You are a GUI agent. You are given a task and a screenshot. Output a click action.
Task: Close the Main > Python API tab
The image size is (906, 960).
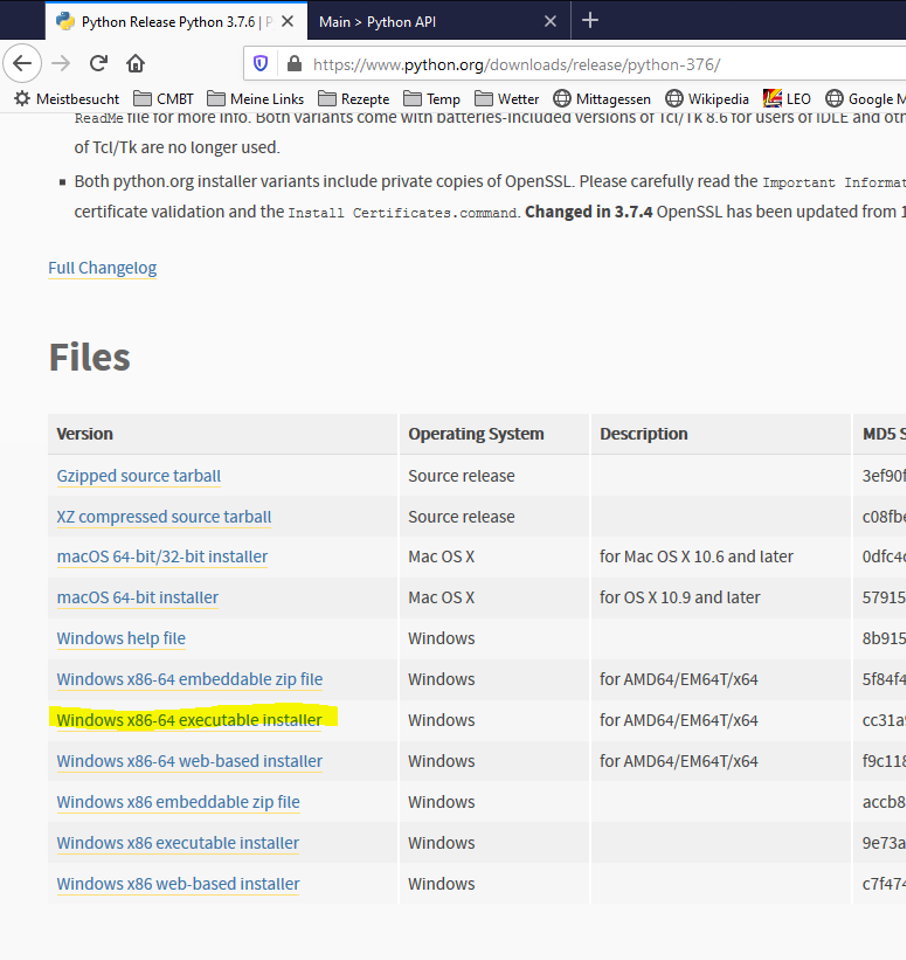(550, 21)
